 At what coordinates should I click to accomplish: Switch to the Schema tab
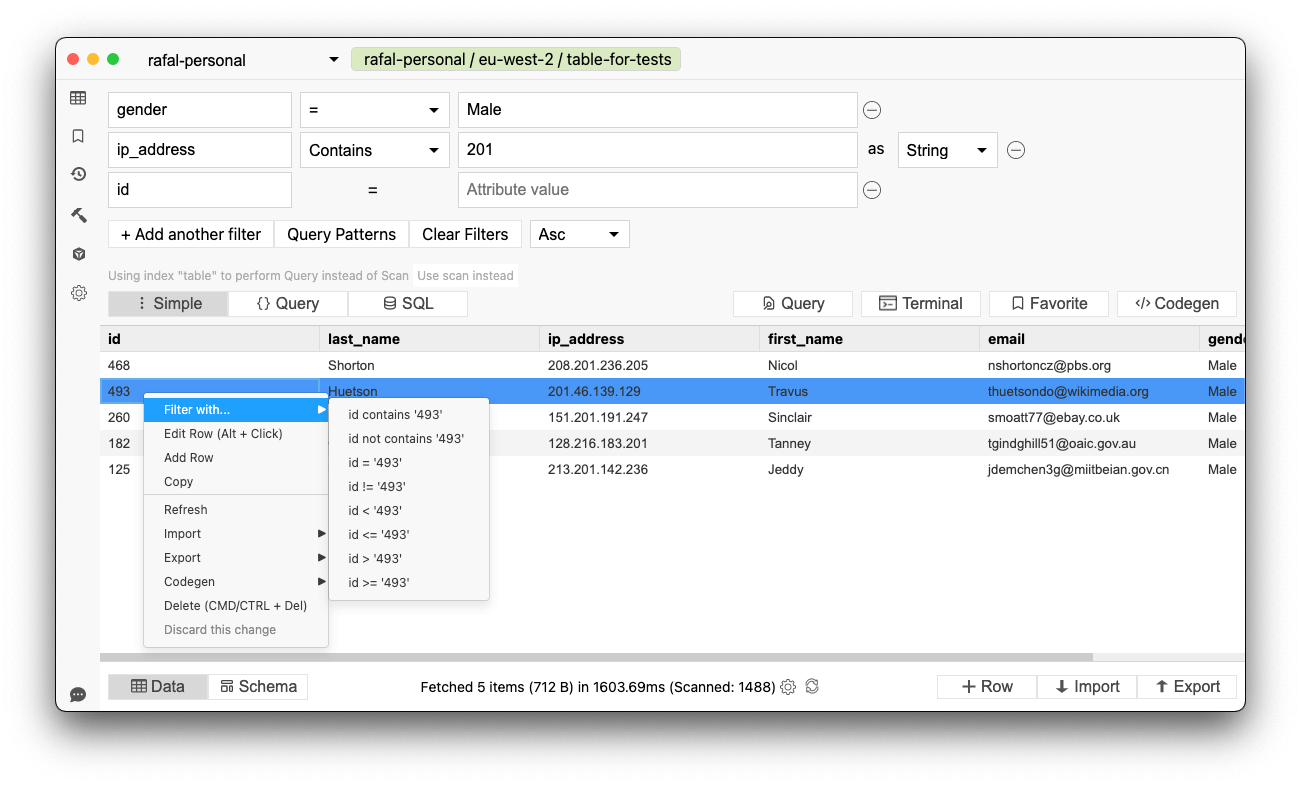tap(258, 686)
